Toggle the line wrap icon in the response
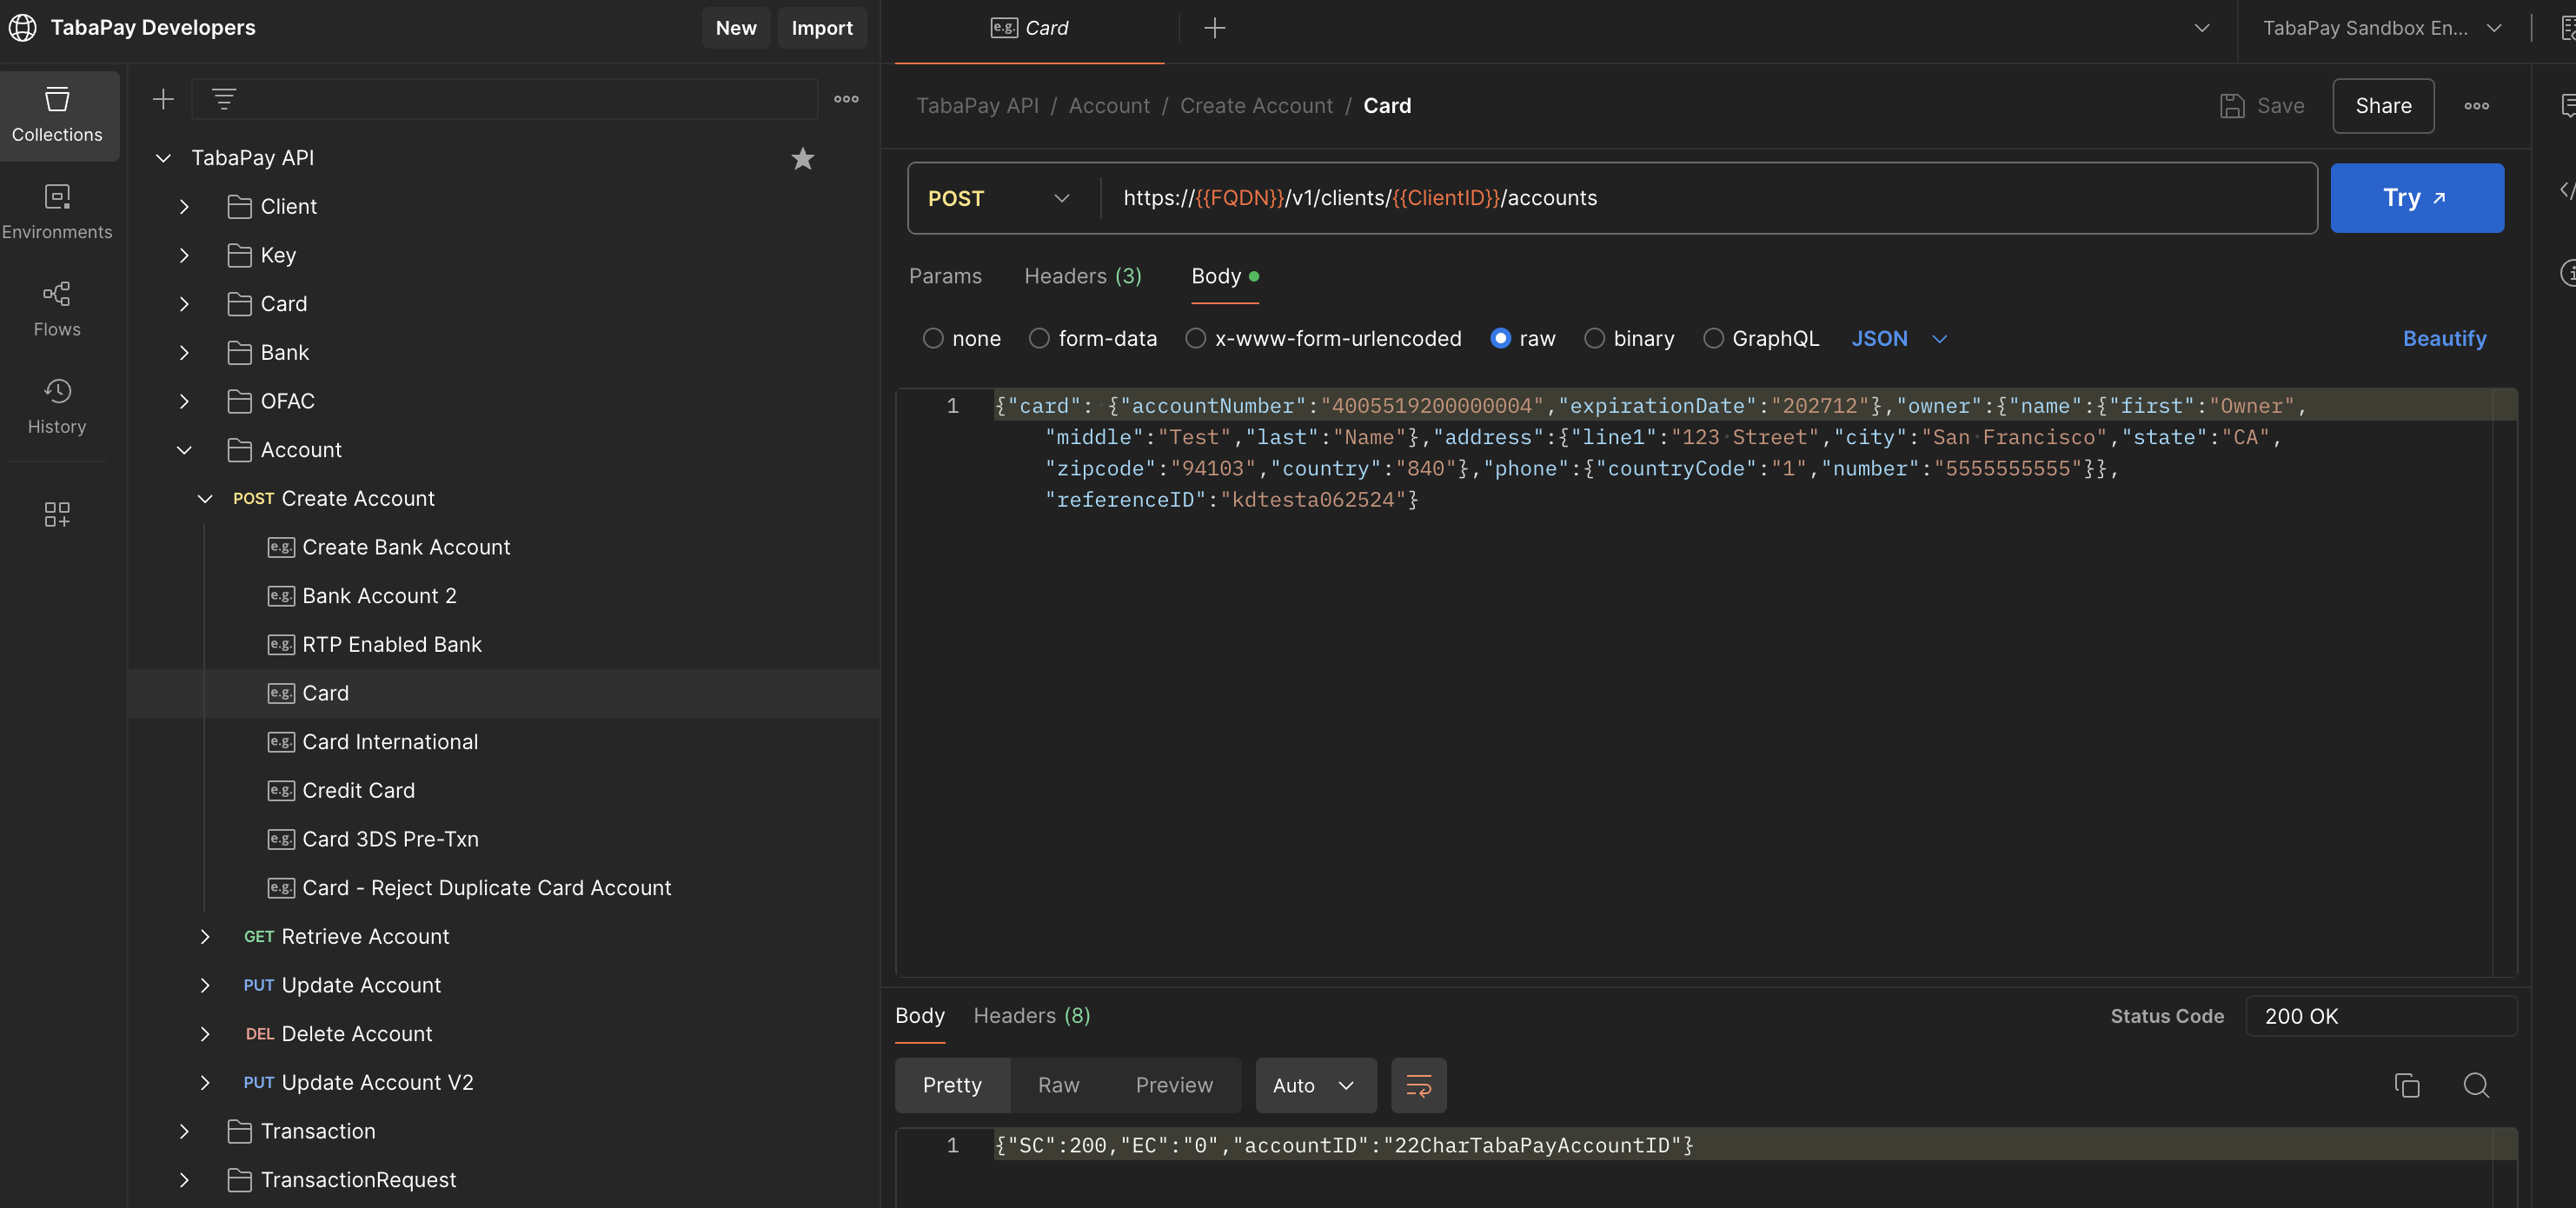This screenshot has height=1208, width=2576. point(1418,1085)
